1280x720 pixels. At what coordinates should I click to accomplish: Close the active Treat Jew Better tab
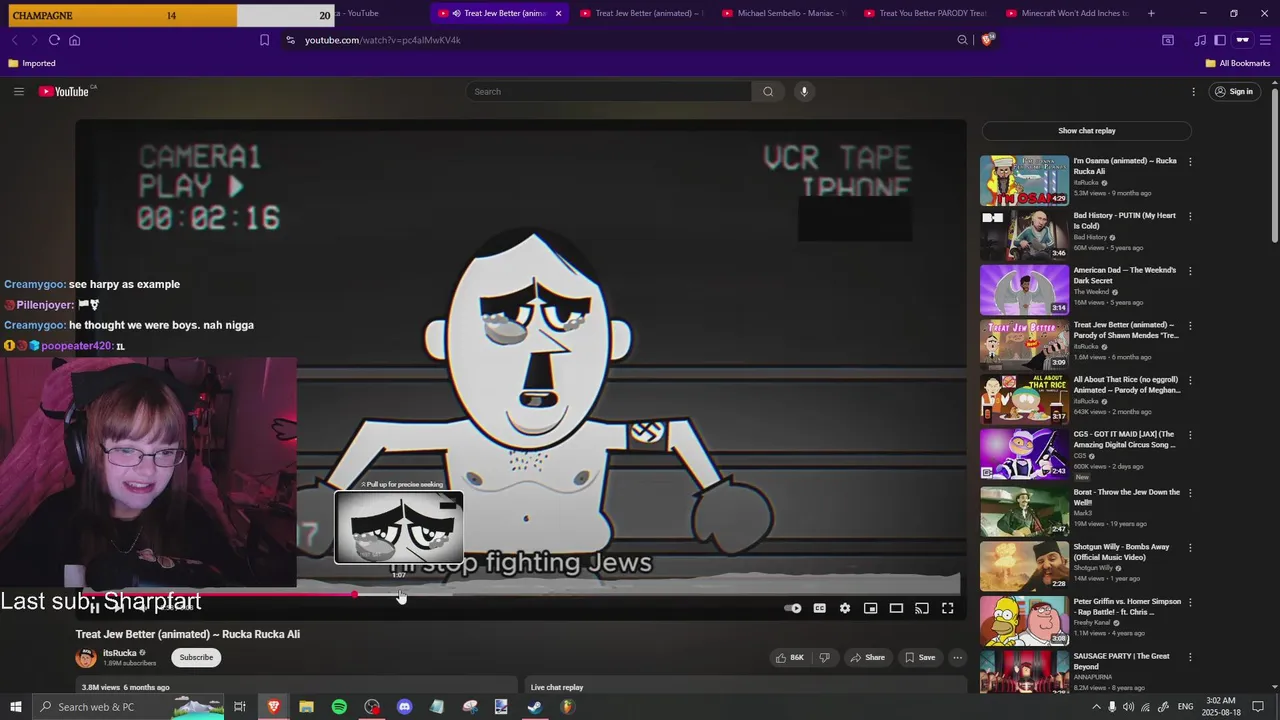pos(558,13)
